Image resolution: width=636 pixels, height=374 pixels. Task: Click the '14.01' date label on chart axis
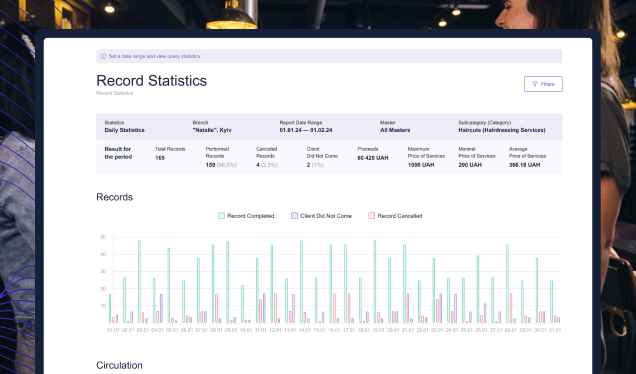click(305, 330)
